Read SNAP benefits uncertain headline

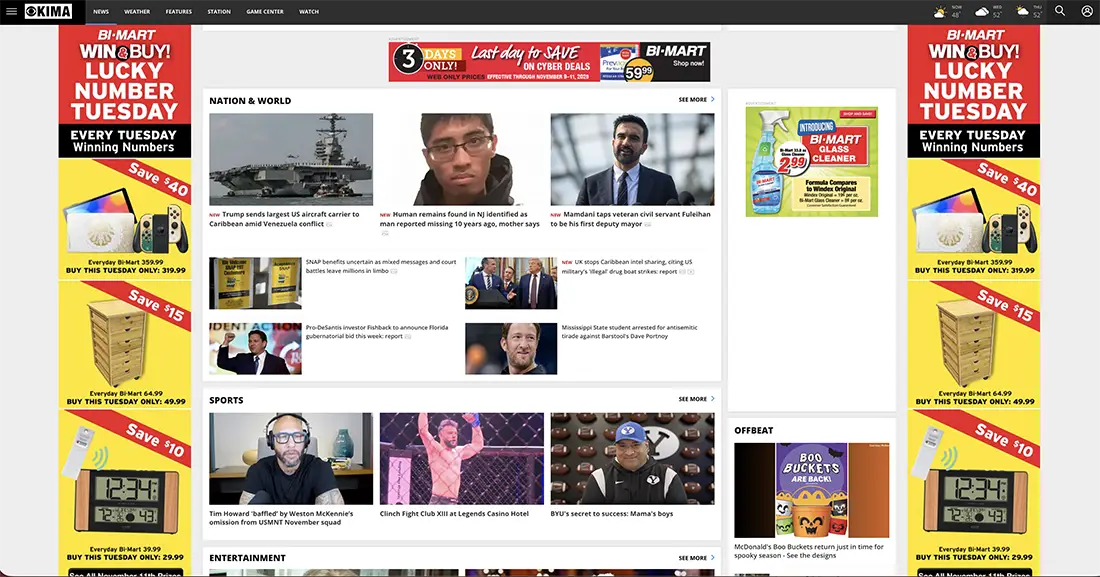tap(381, 266)
